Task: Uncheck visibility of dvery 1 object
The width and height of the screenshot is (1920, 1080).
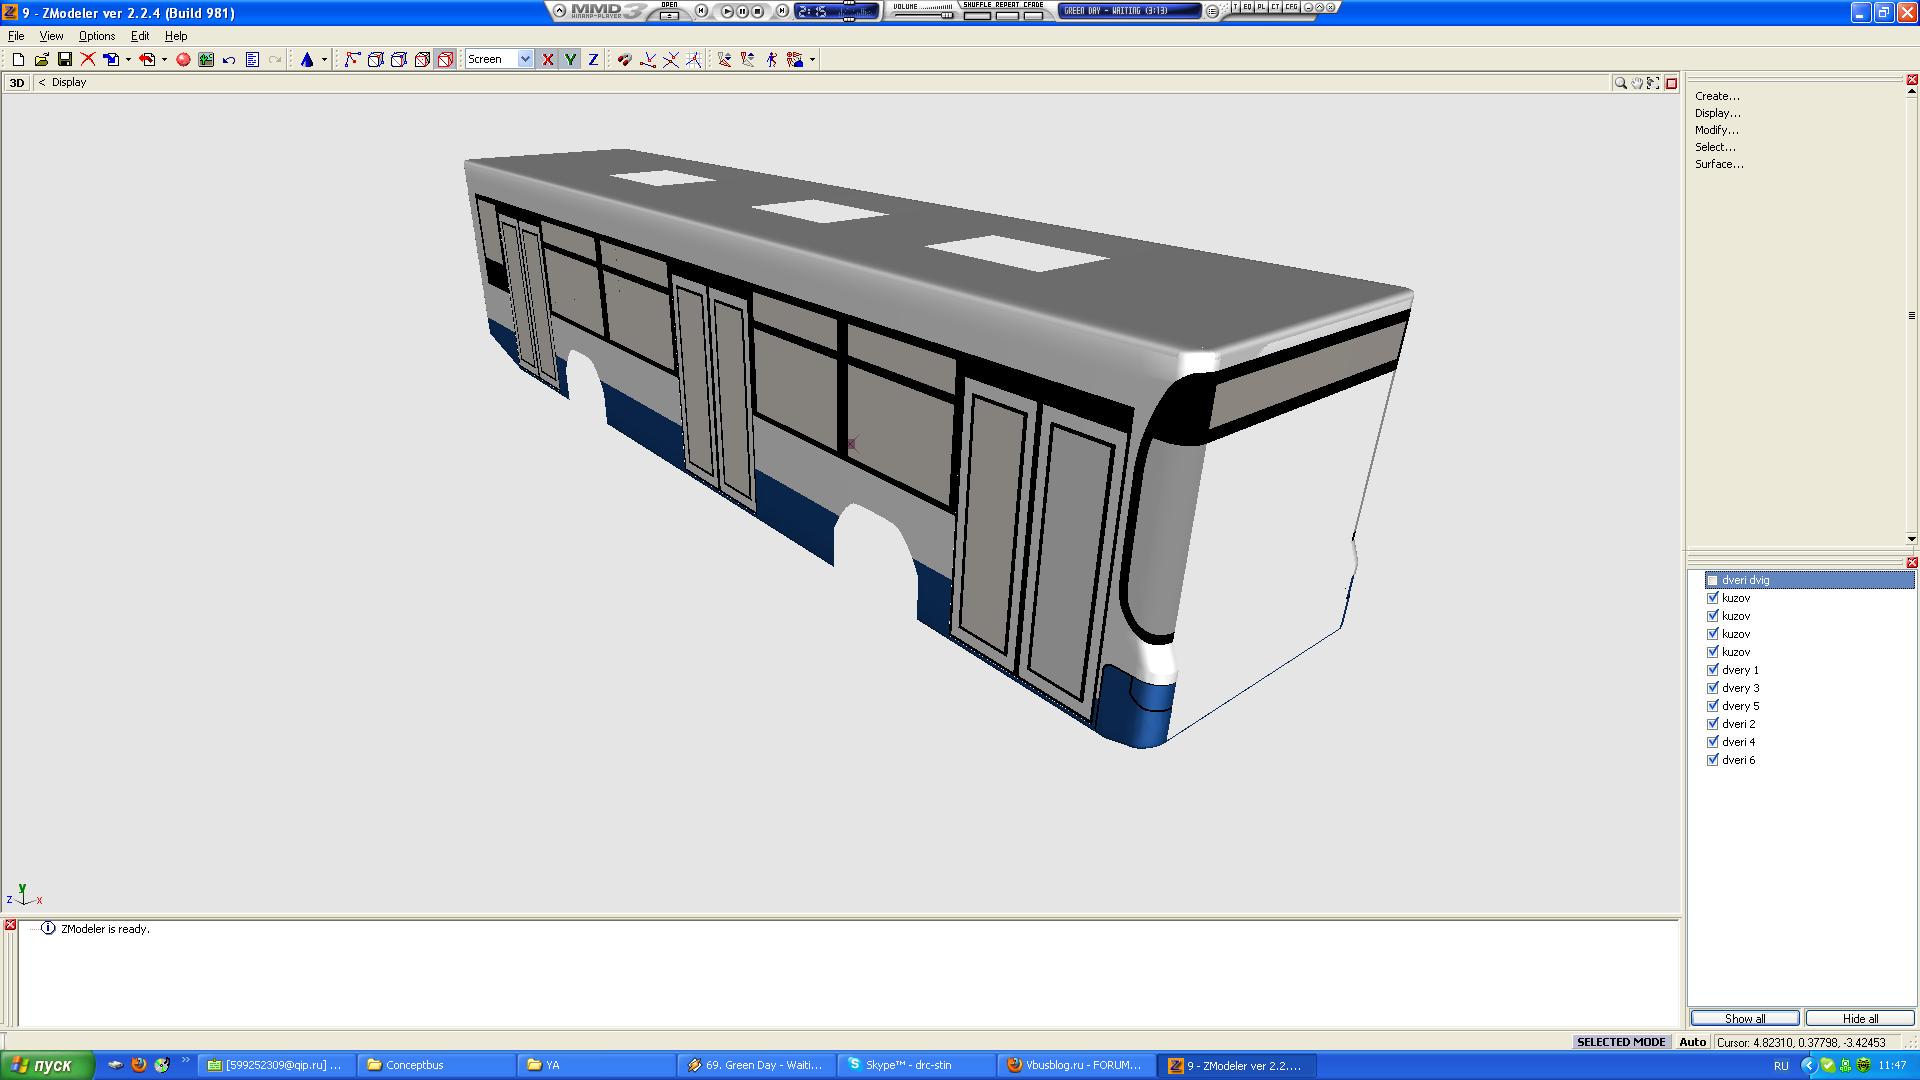Action: 1712,670
